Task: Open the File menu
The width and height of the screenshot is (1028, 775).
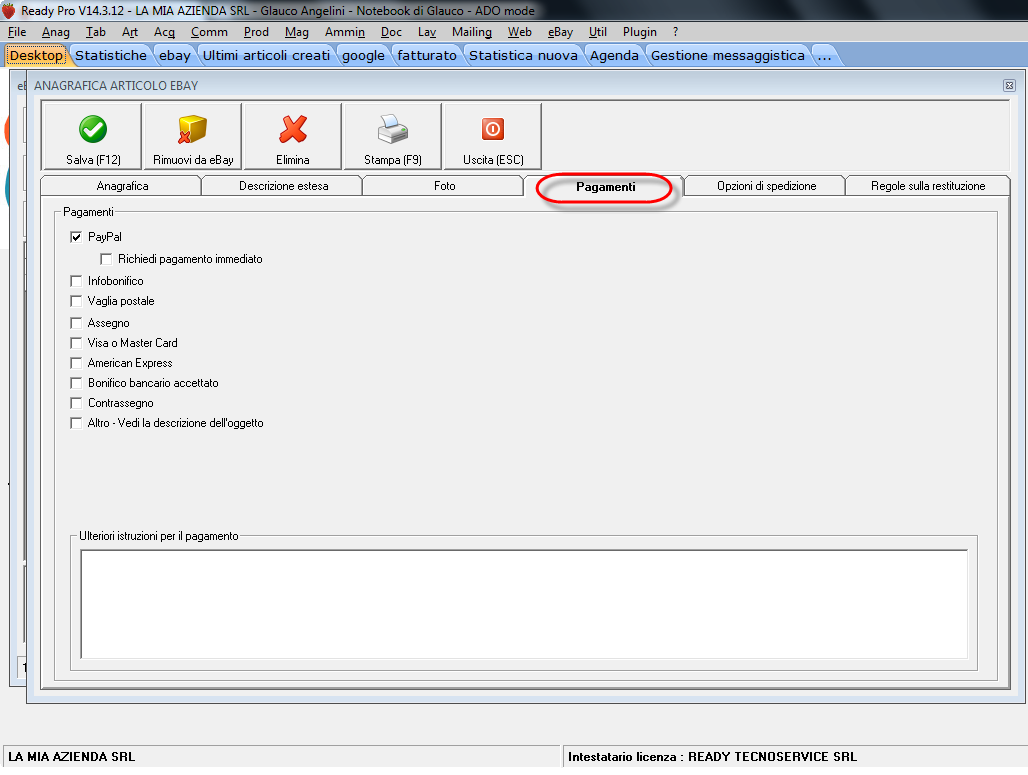Action: tap(17, 32)
